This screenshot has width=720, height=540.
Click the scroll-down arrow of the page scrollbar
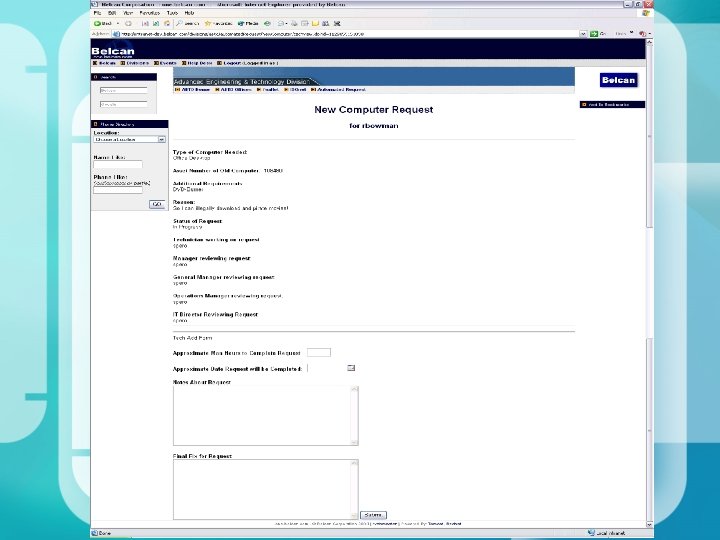(x=649, y=524)
